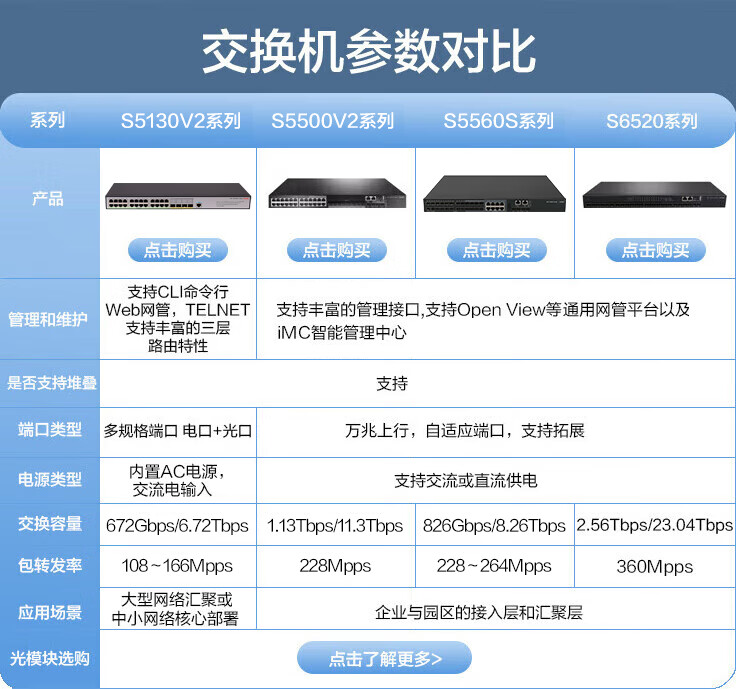Click the 光模块选购 row label
Image resolution: width=736 pixels, height=689 pixels.
tap(48, 658)
